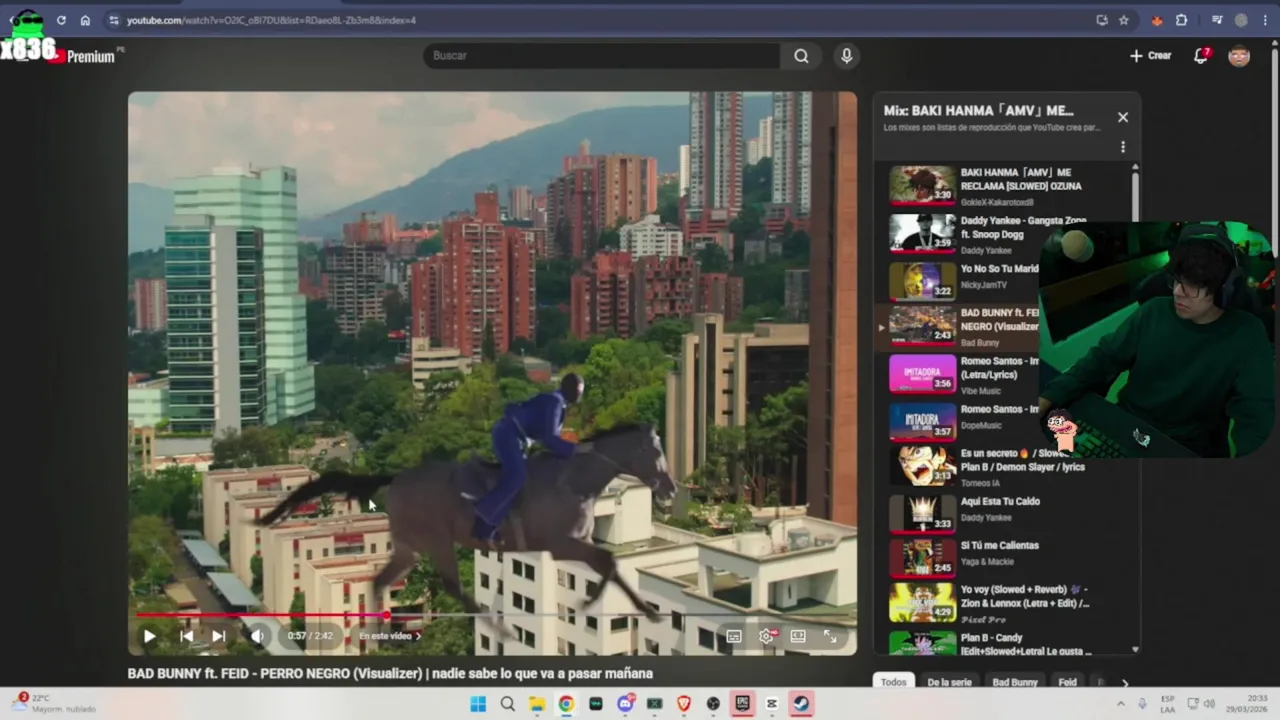
Task: Expand the 'En este video' chapters chevron
Action: click(418, 636)
